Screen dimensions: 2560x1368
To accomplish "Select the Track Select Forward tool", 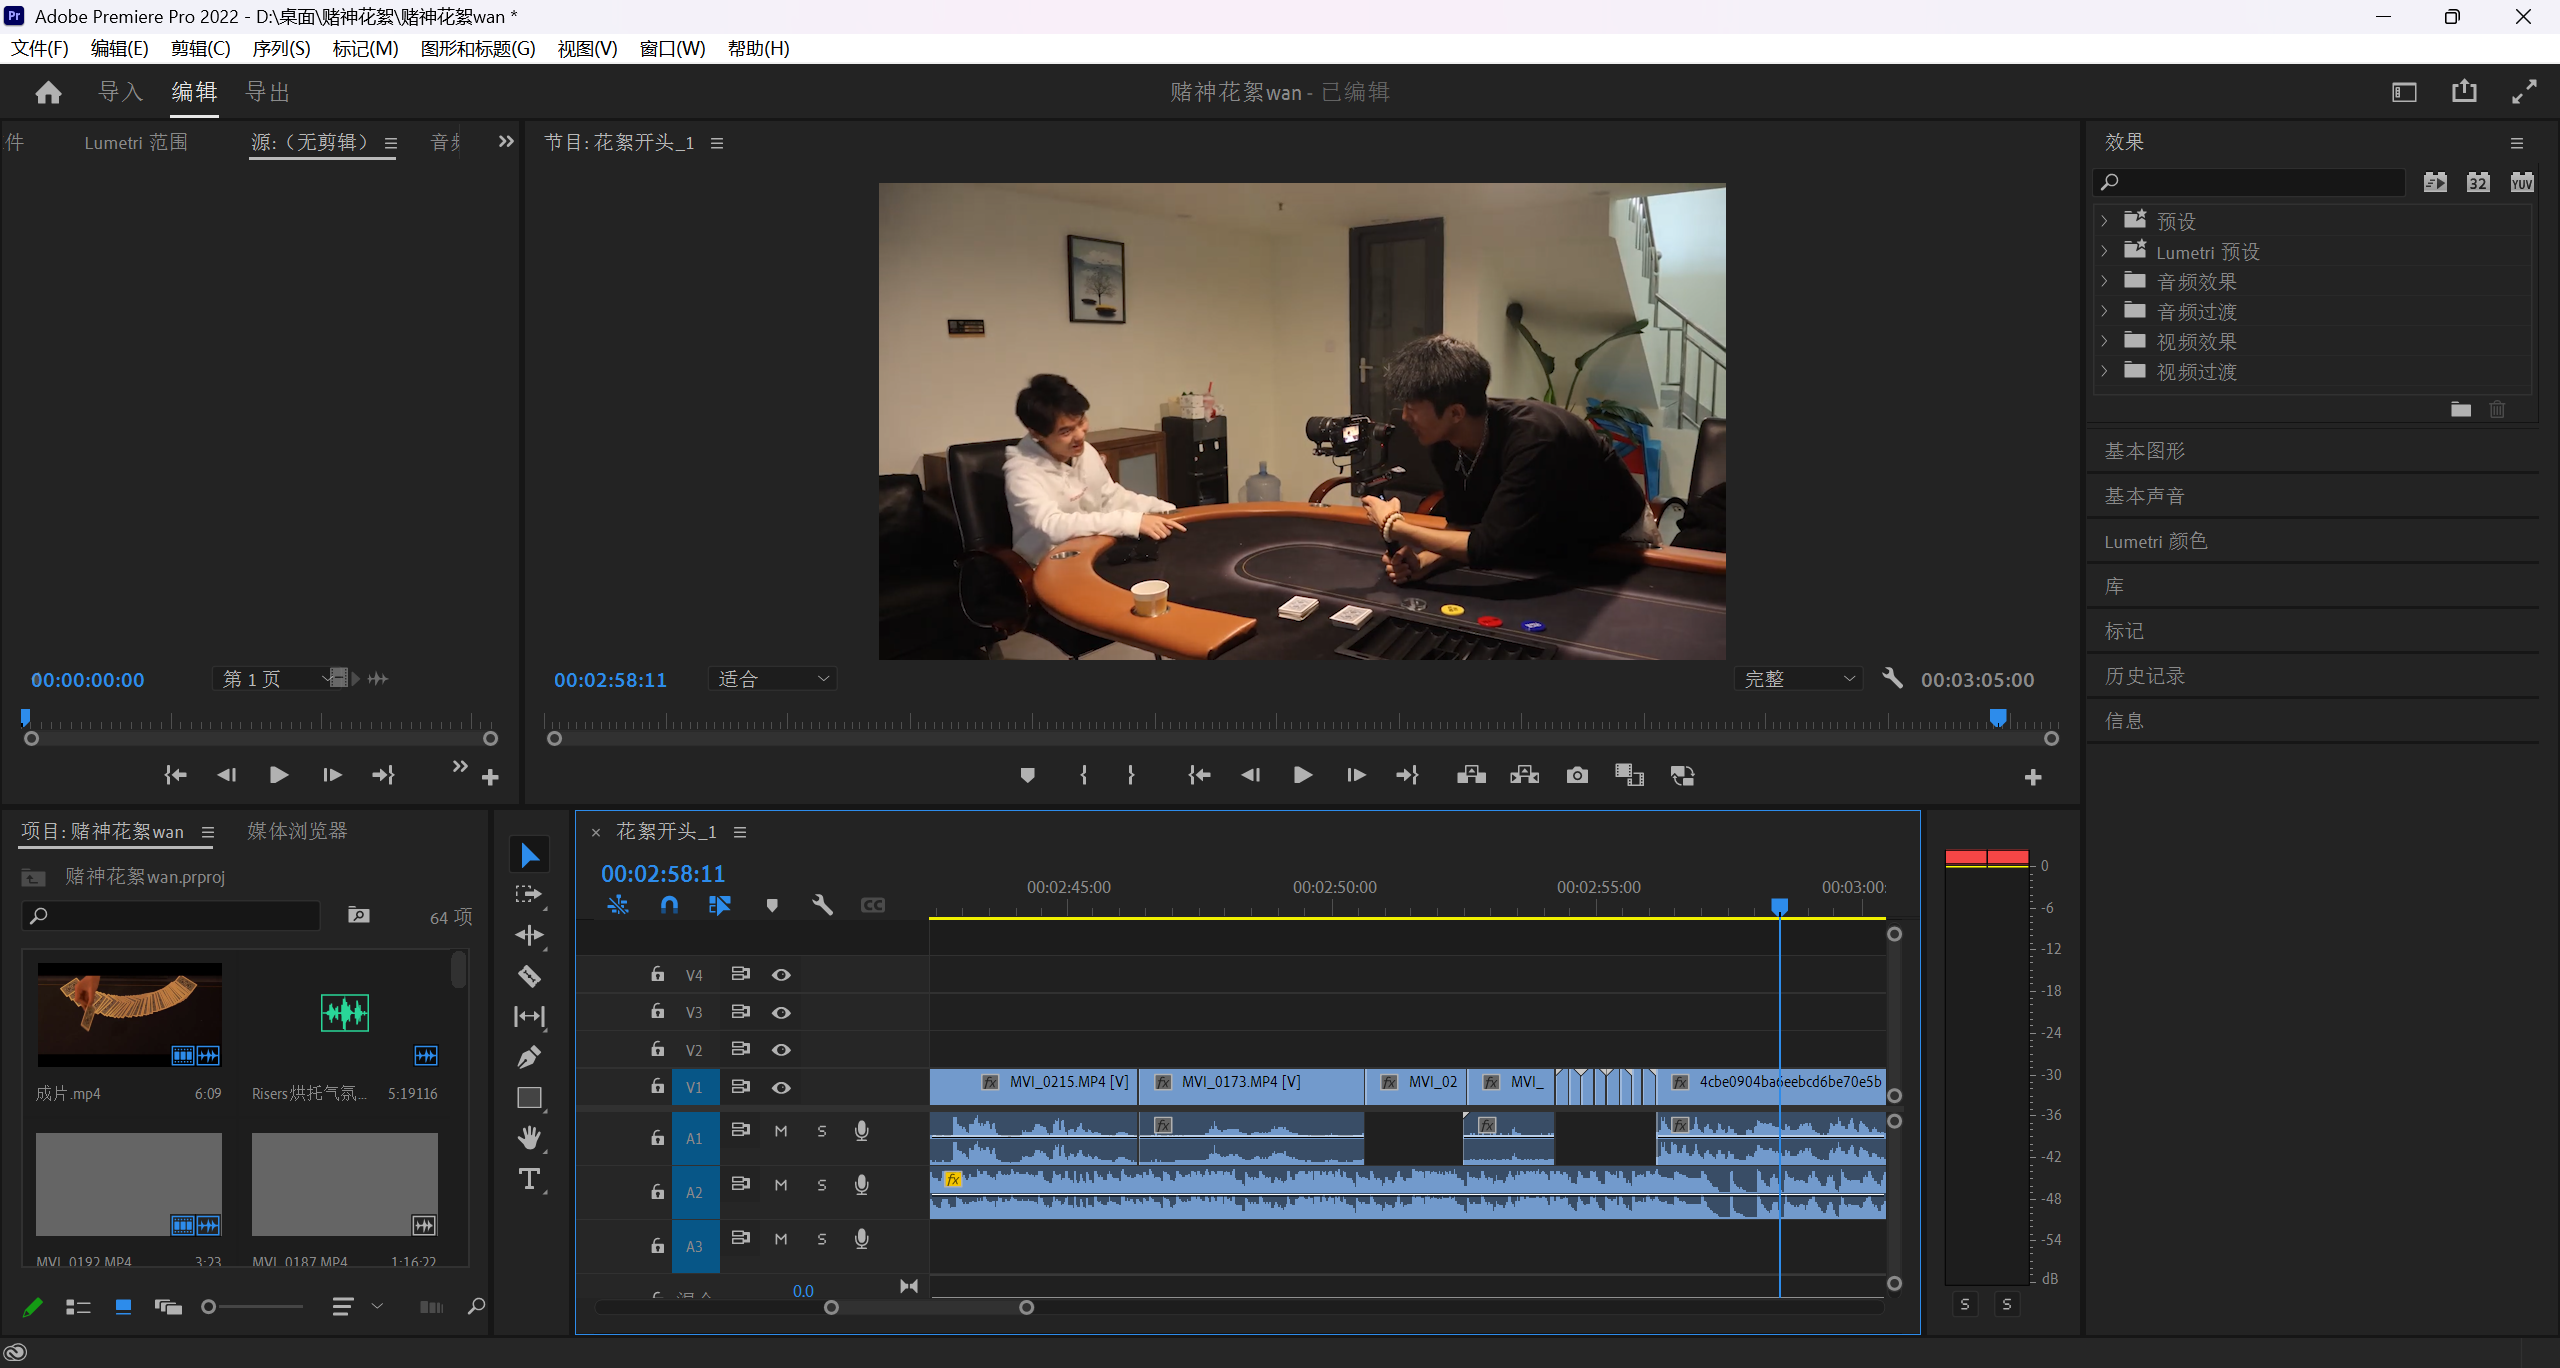I will [529, 895].
